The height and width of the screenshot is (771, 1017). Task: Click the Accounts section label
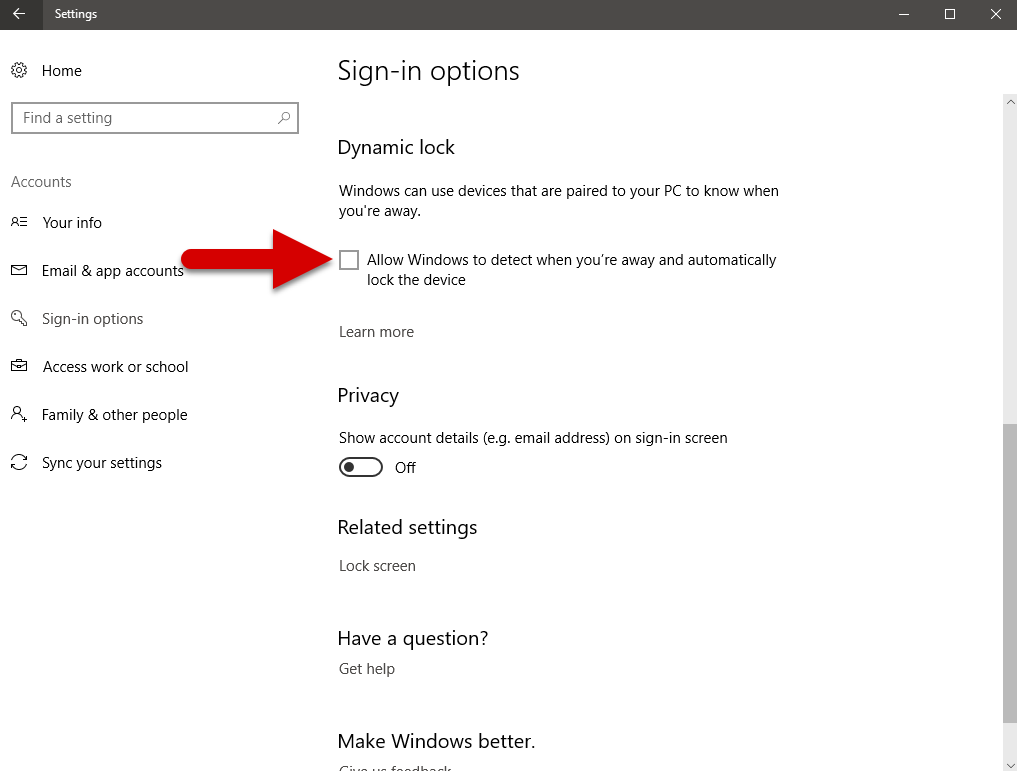click(41, 182)
